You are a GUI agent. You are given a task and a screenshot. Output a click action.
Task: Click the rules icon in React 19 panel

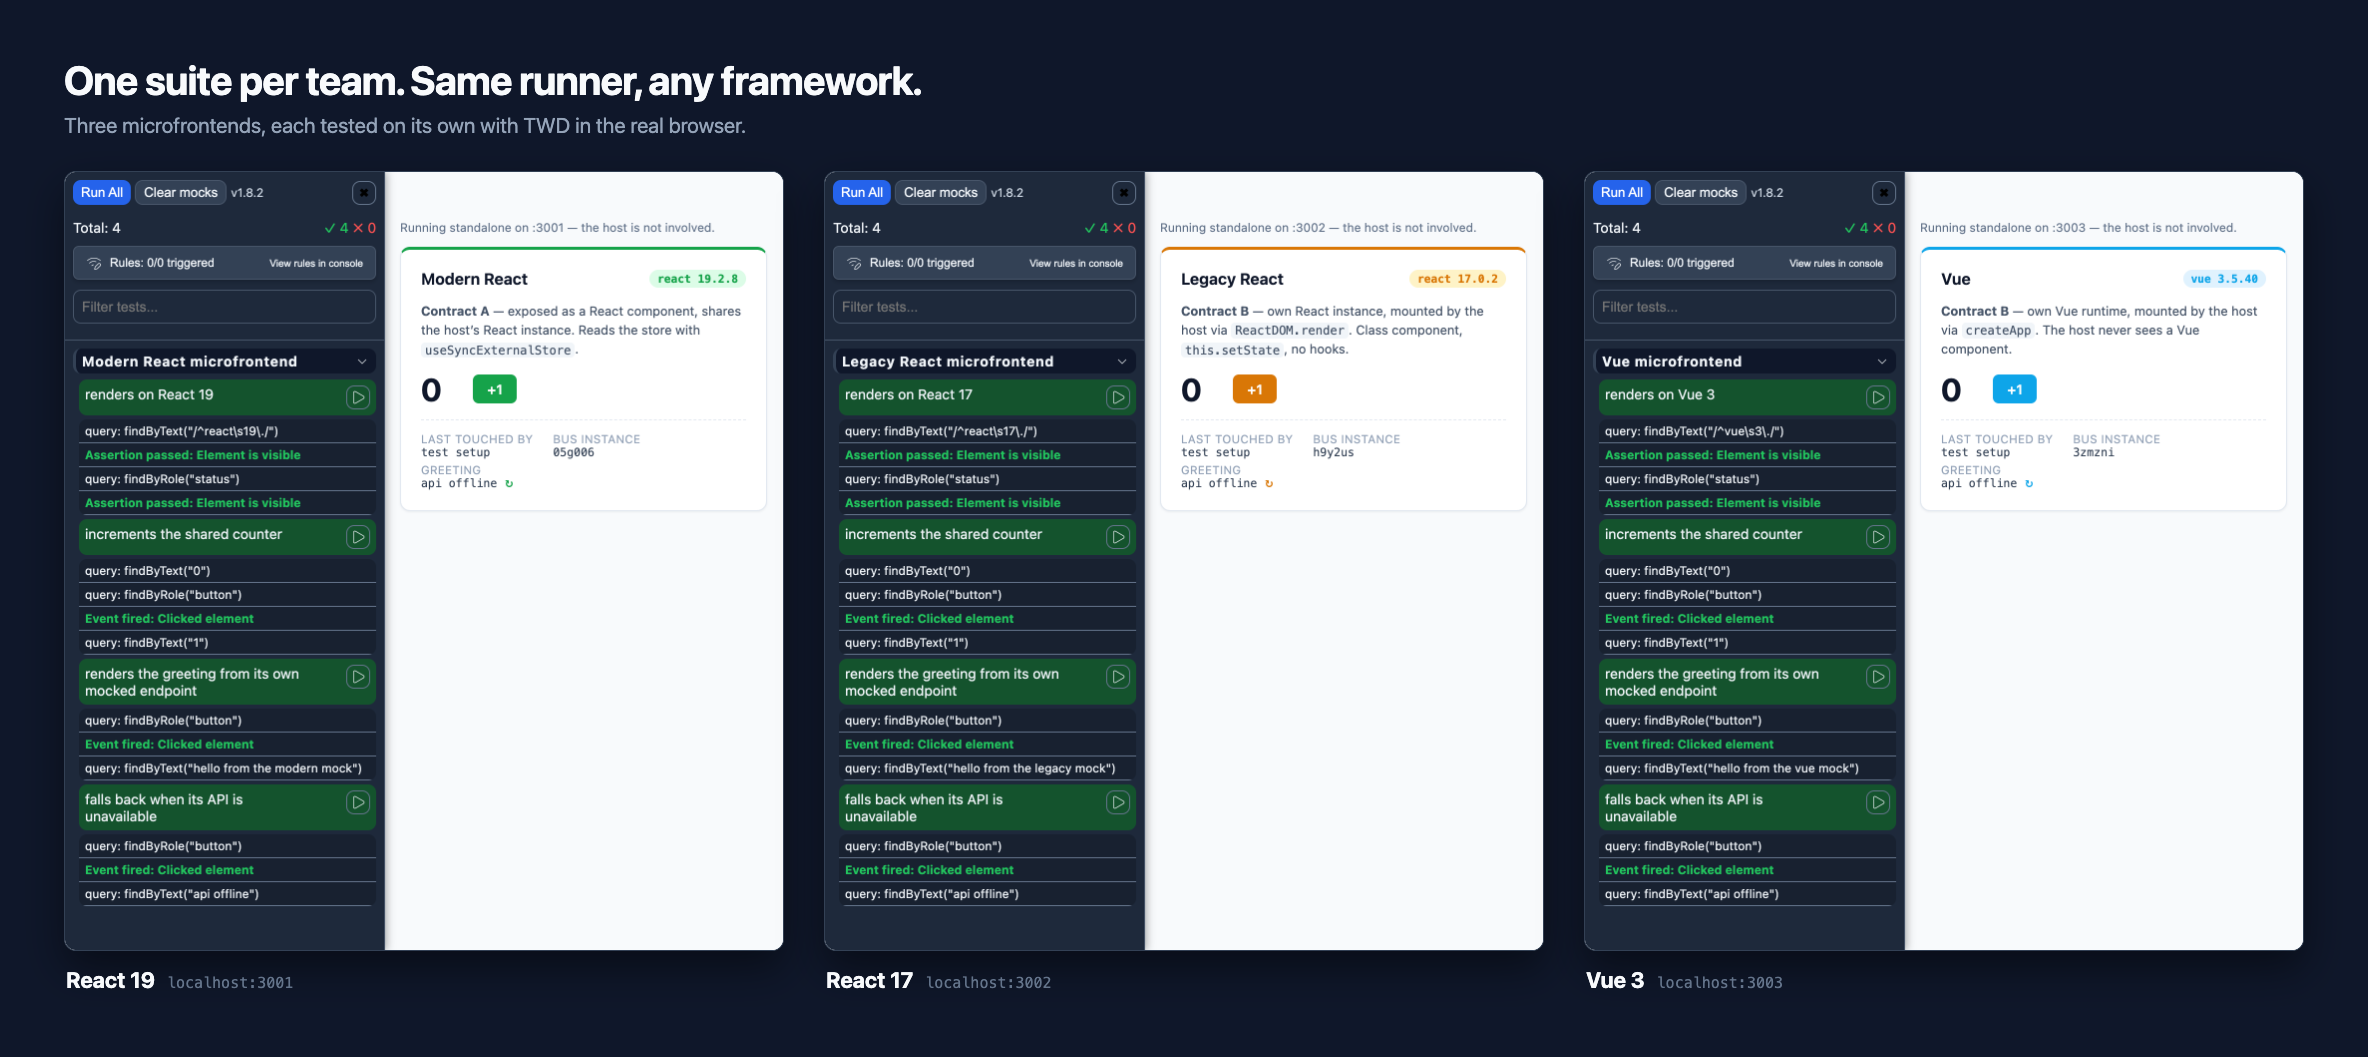coord(94,263)
